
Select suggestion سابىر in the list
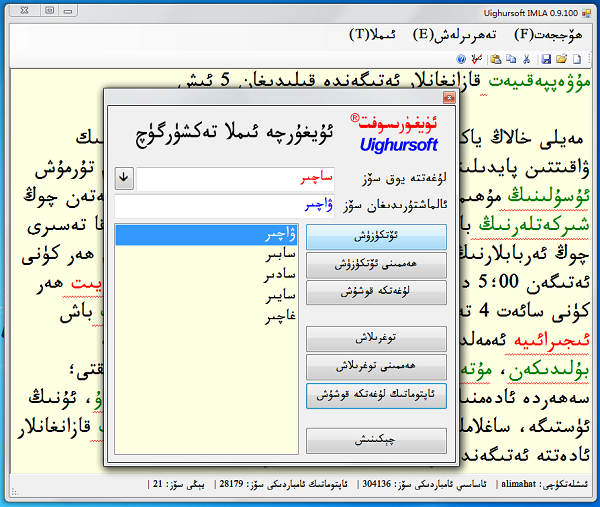pos(206,255)
